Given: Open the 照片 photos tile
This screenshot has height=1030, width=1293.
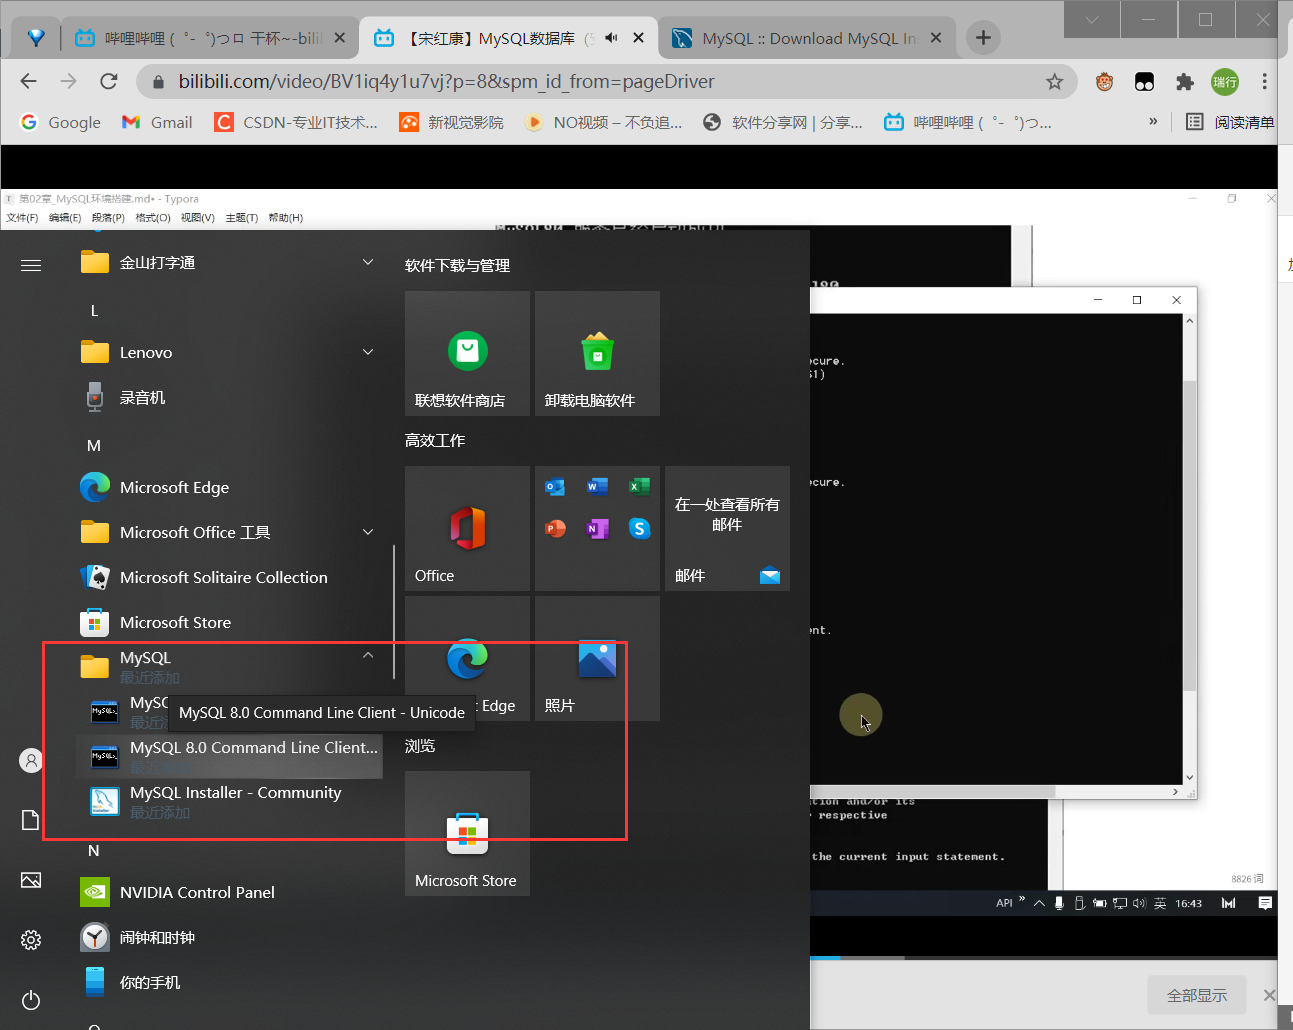Looking at the screenshot, I should pyautogui.click(x=597, y=658).
